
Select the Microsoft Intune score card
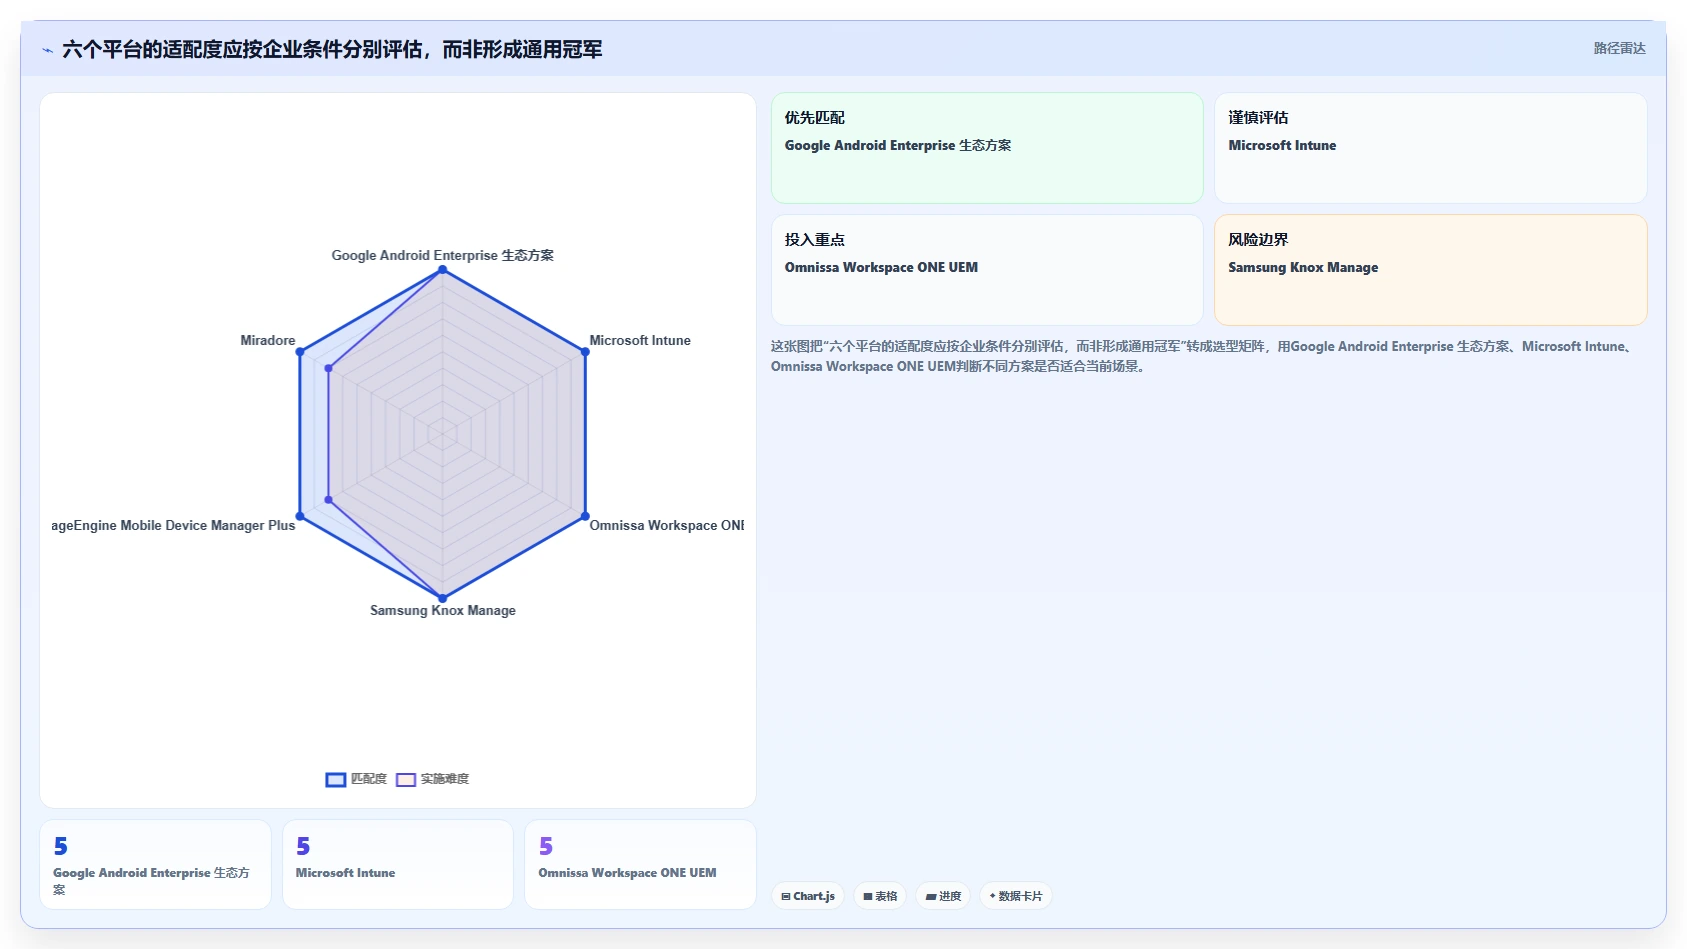pos(398,865)
